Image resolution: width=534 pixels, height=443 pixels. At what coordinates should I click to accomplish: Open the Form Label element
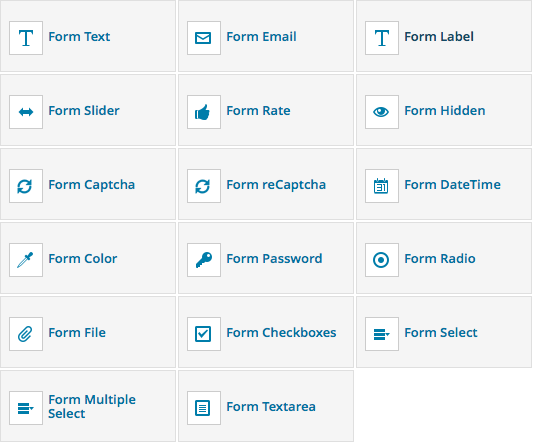click(x=444, y=36)
